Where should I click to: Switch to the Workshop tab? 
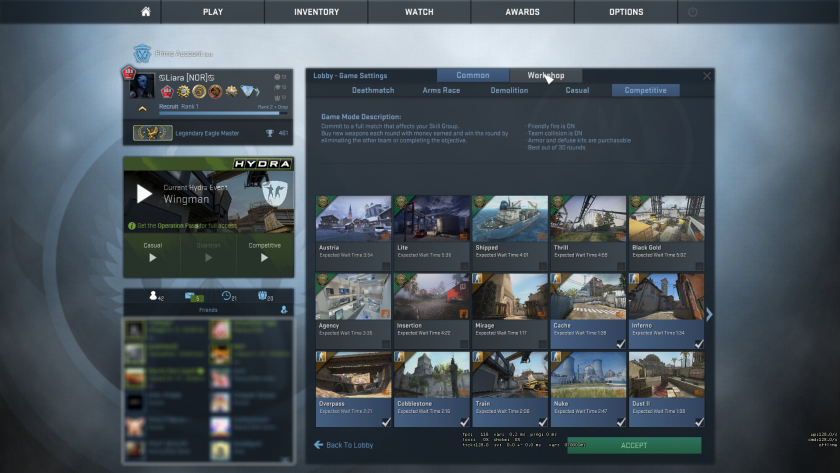[x=546, y=76]
